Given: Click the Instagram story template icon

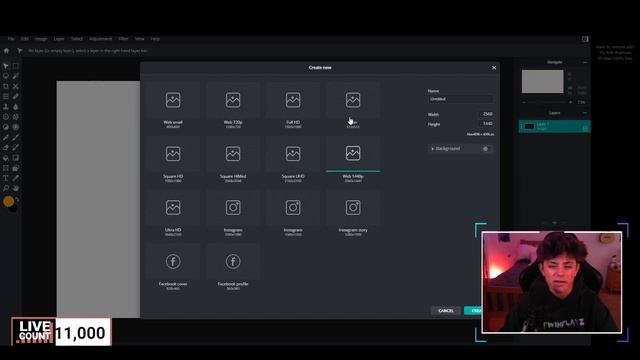Looking at the screenshot, I should 353,208.
